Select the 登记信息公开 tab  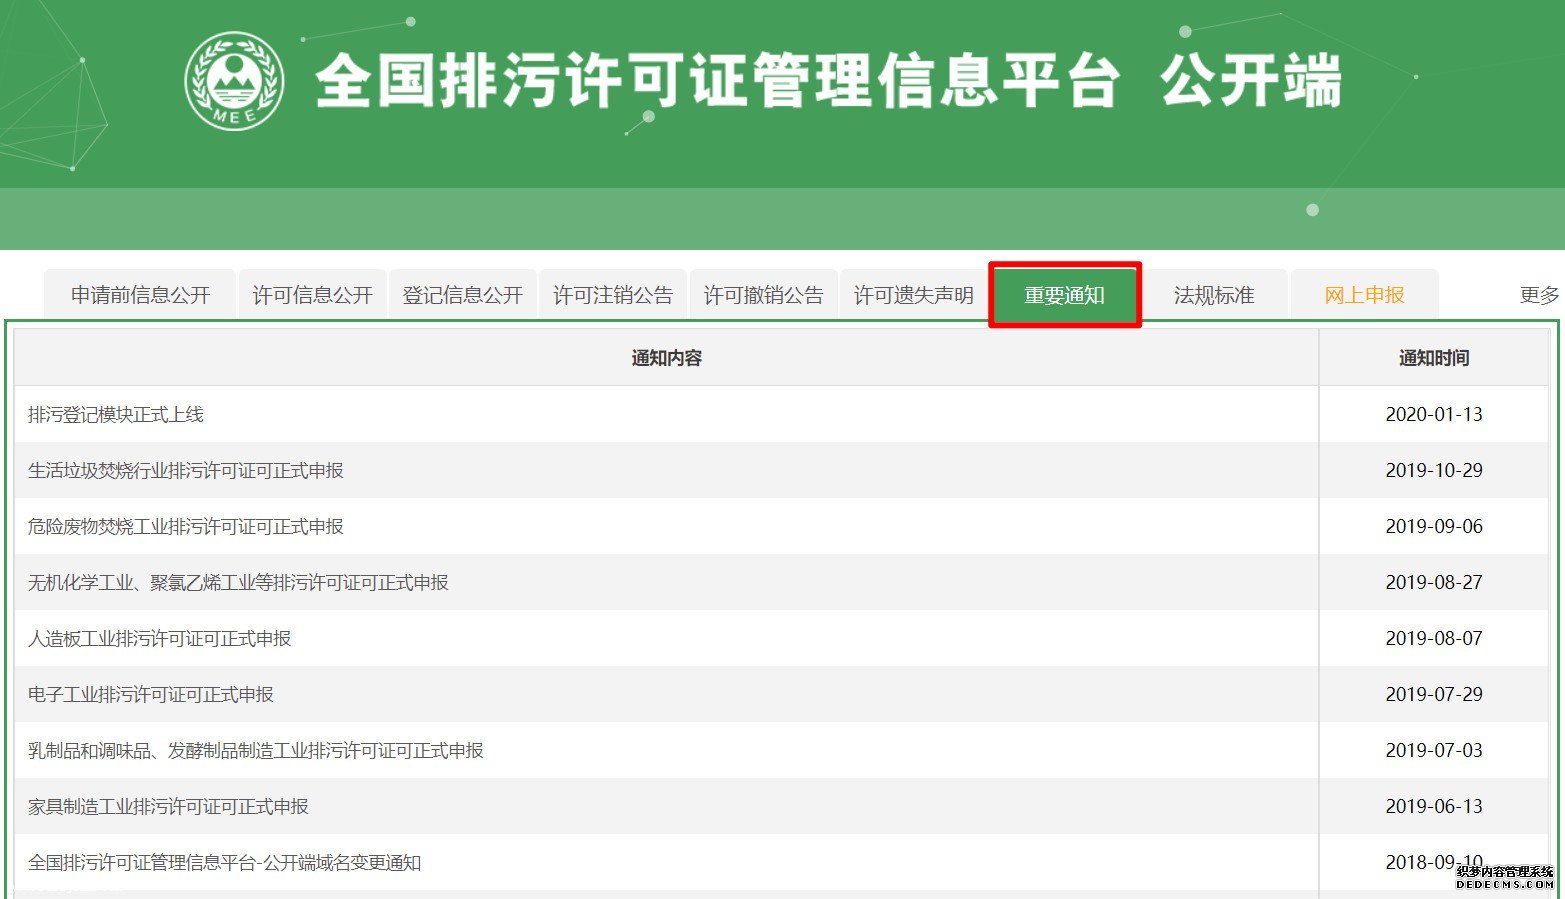[462, 295]
